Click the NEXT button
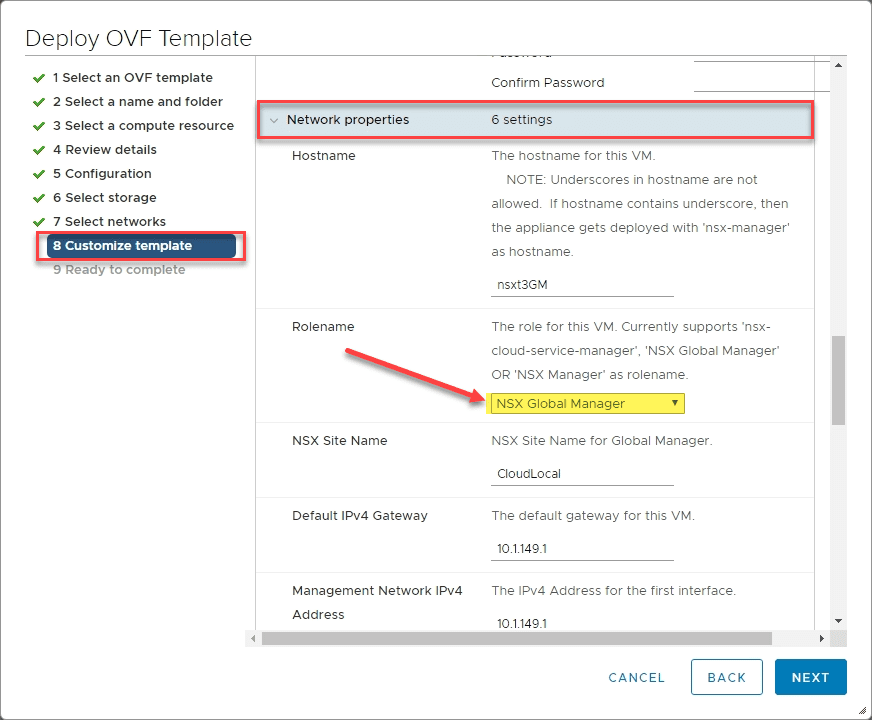 [810, 677]
